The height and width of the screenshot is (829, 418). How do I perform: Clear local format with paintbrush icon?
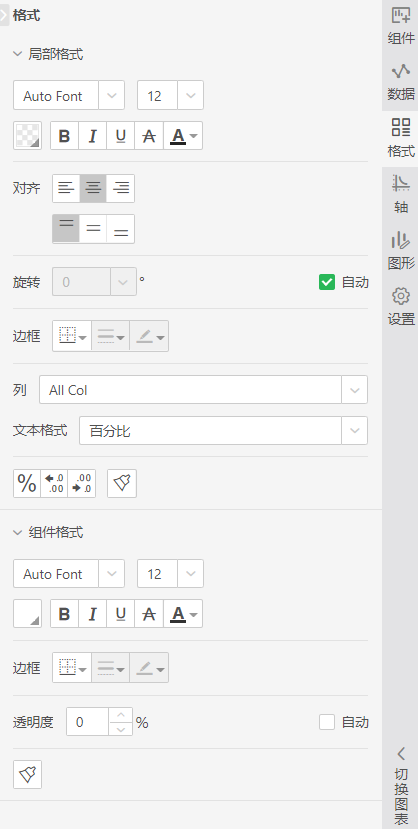[x=122, y=483]
